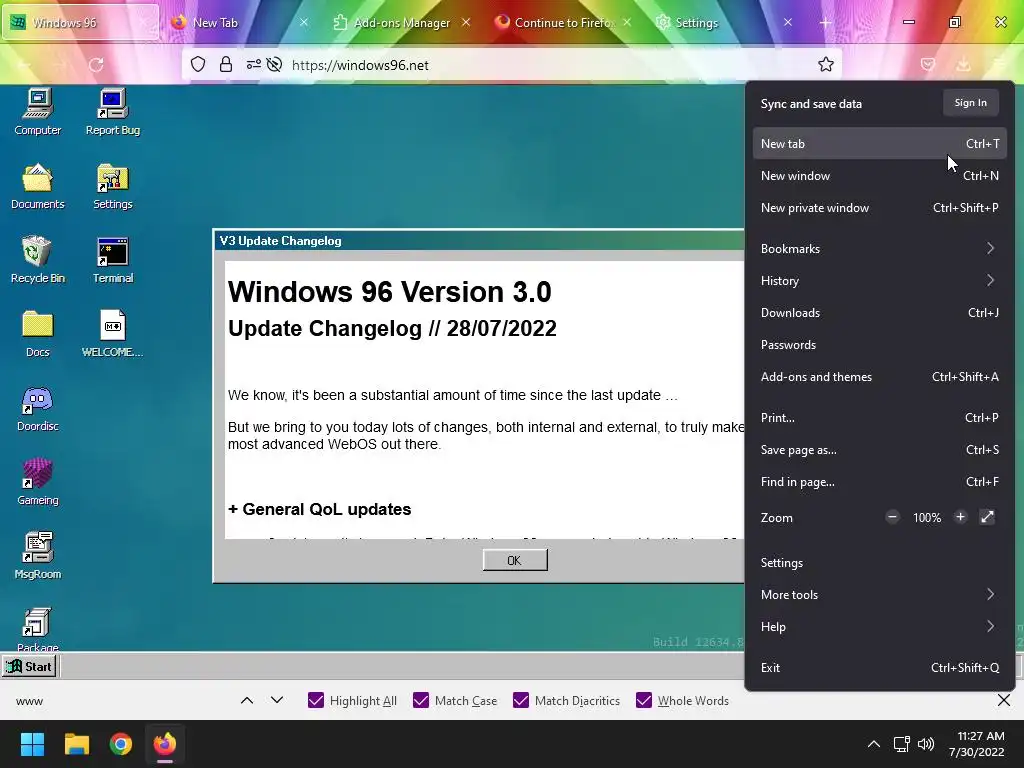Image resolution: width=1024 pixels, height=768 pixels.
Task: Open File Explorer from the taskbar
Action: point(76,744)
